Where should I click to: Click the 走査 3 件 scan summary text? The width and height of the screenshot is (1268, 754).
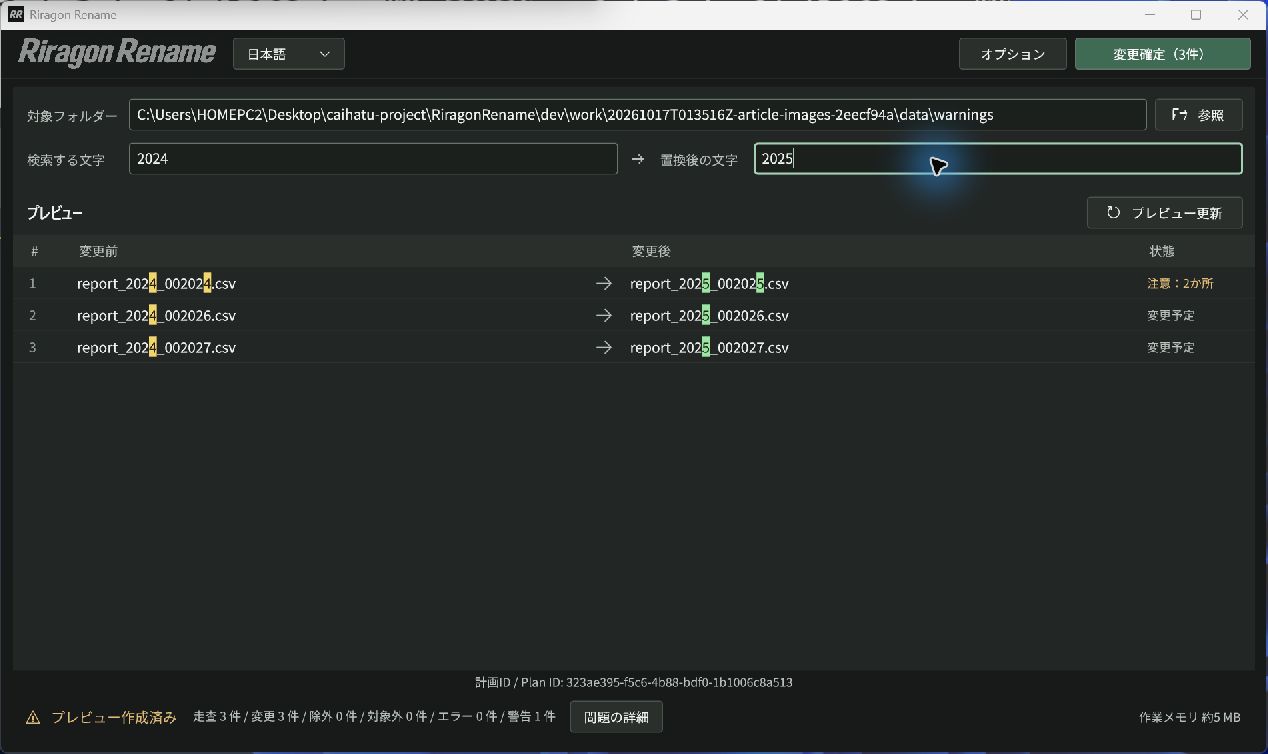(217, 717)
